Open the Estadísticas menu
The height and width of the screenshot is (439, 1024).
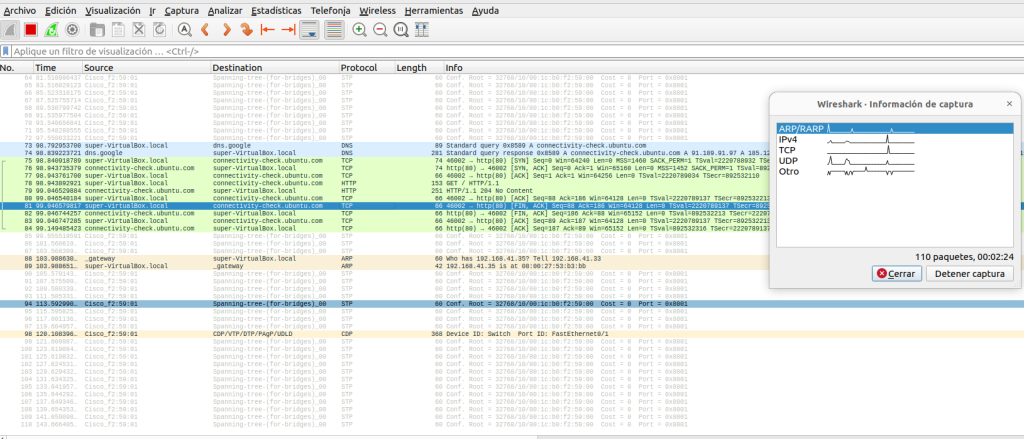click(278, 9)
